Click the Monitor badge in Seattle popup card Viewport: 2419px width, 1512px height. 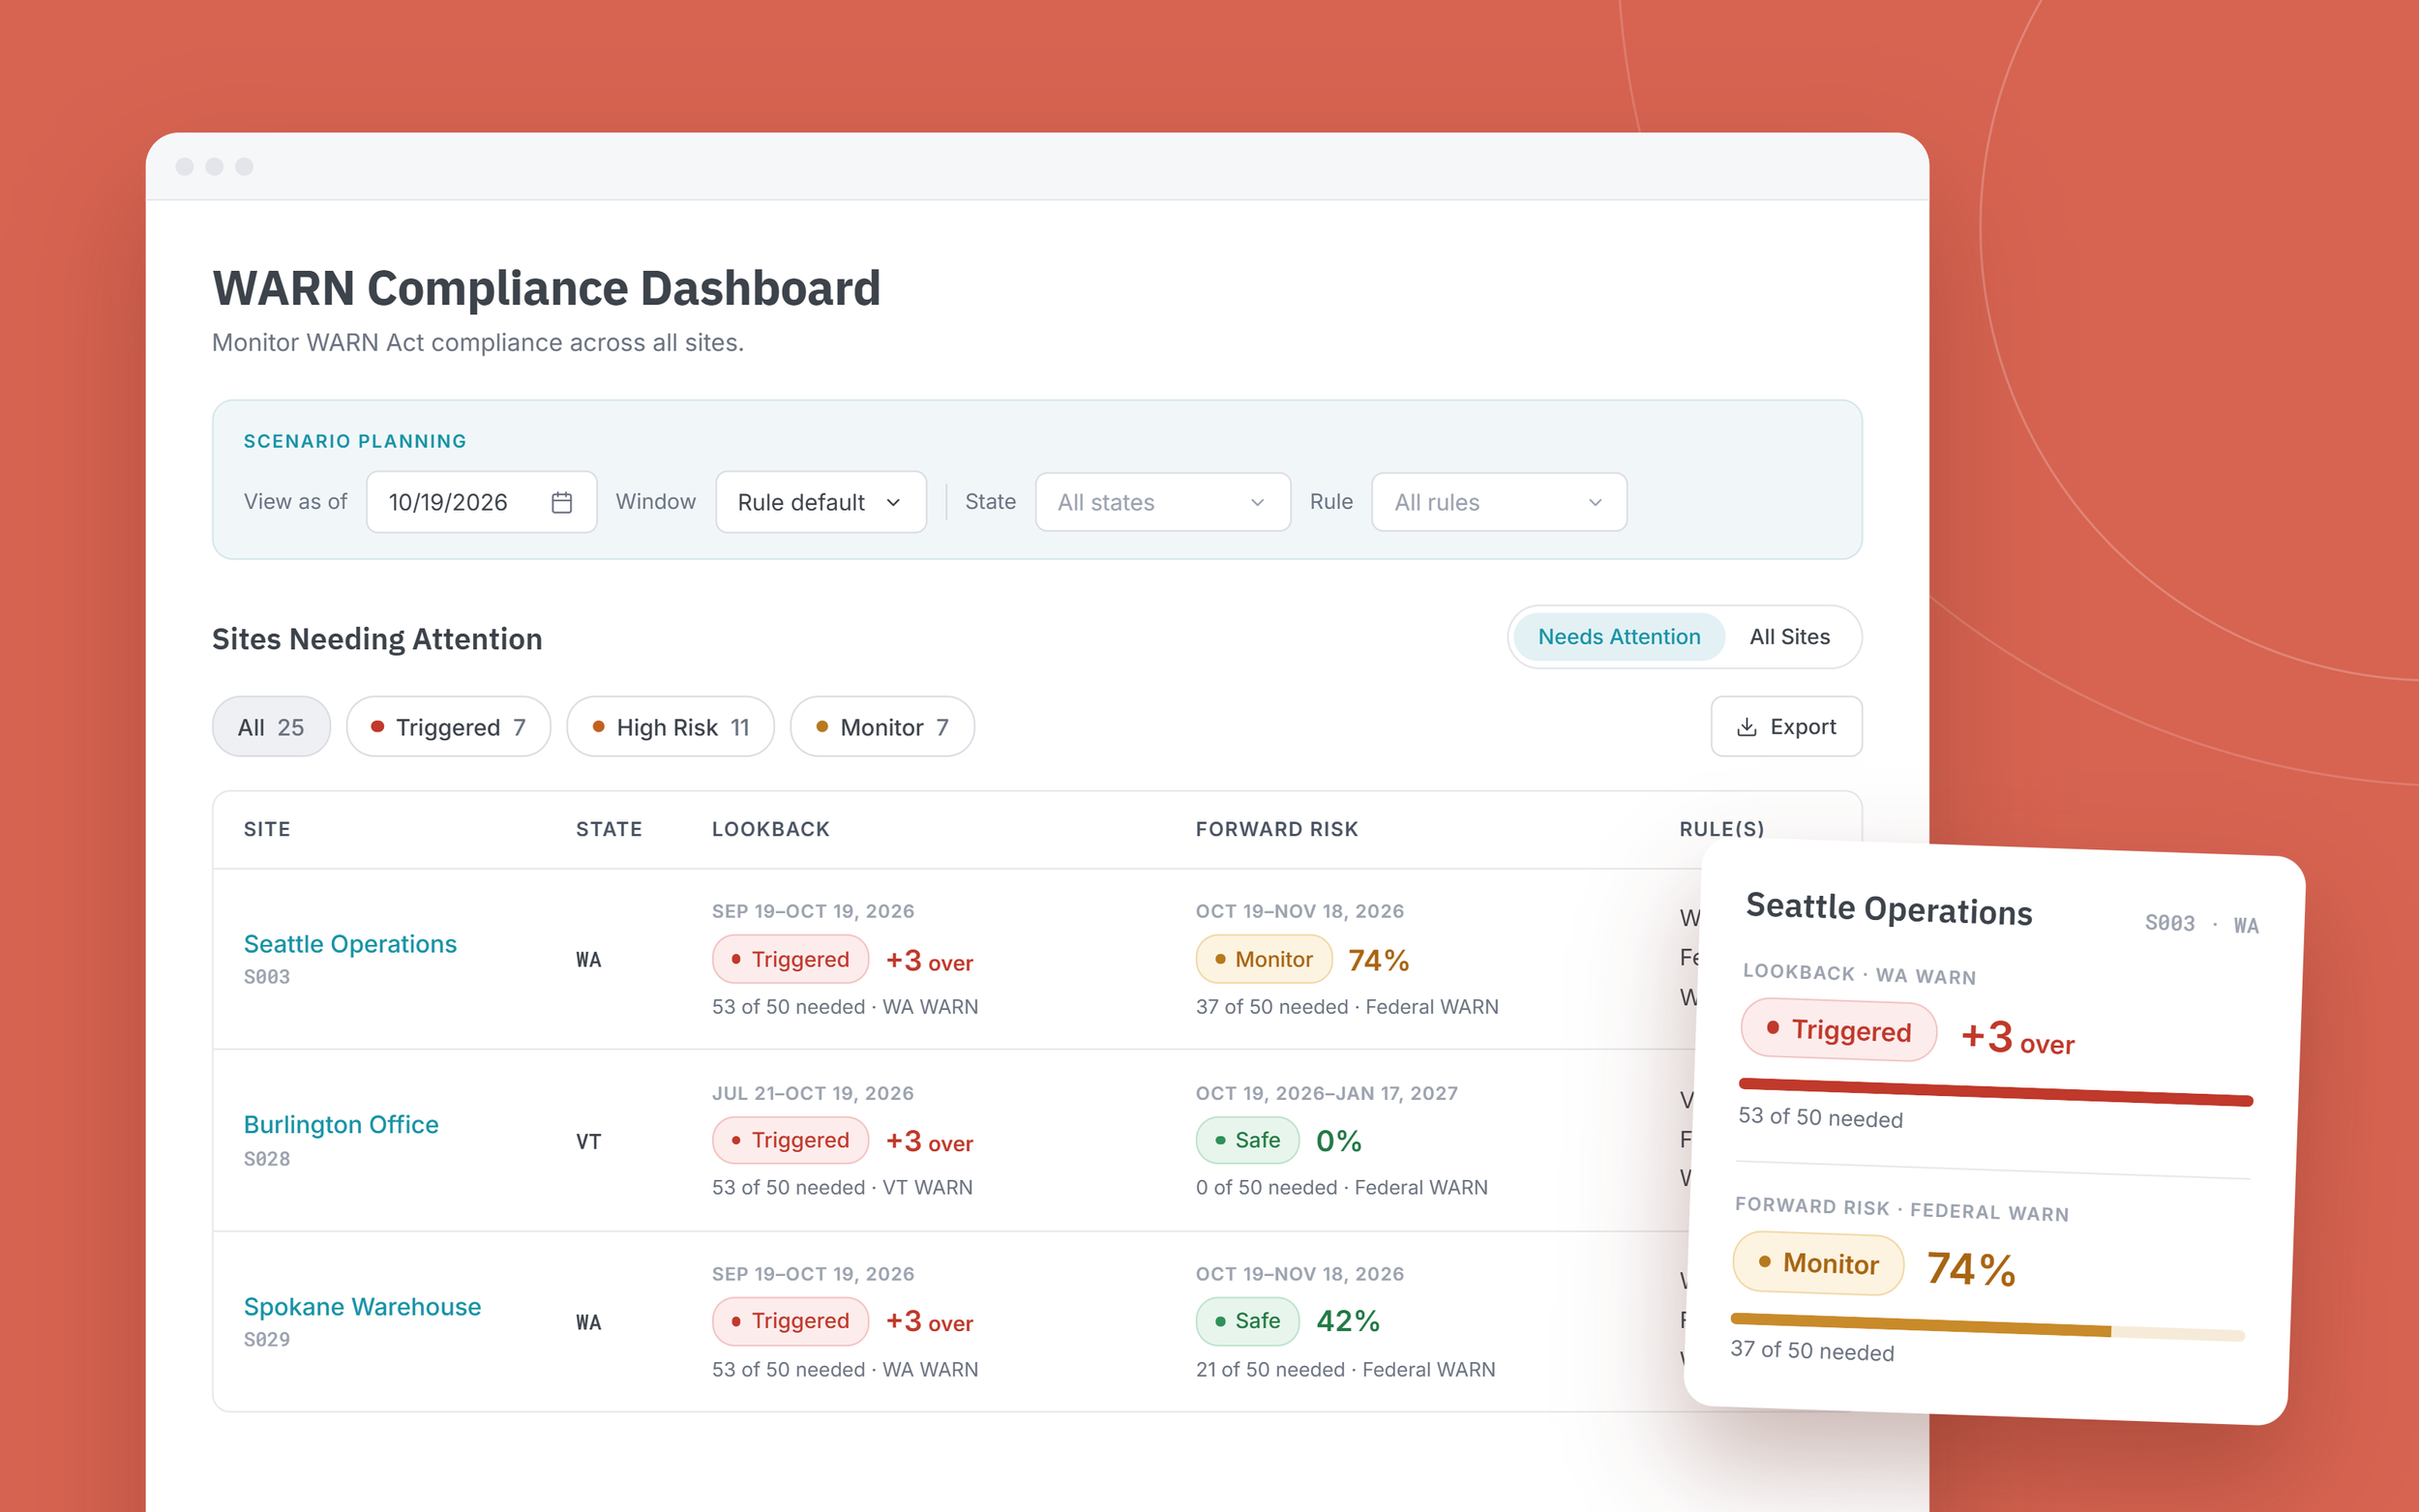pos(1819,1263)
